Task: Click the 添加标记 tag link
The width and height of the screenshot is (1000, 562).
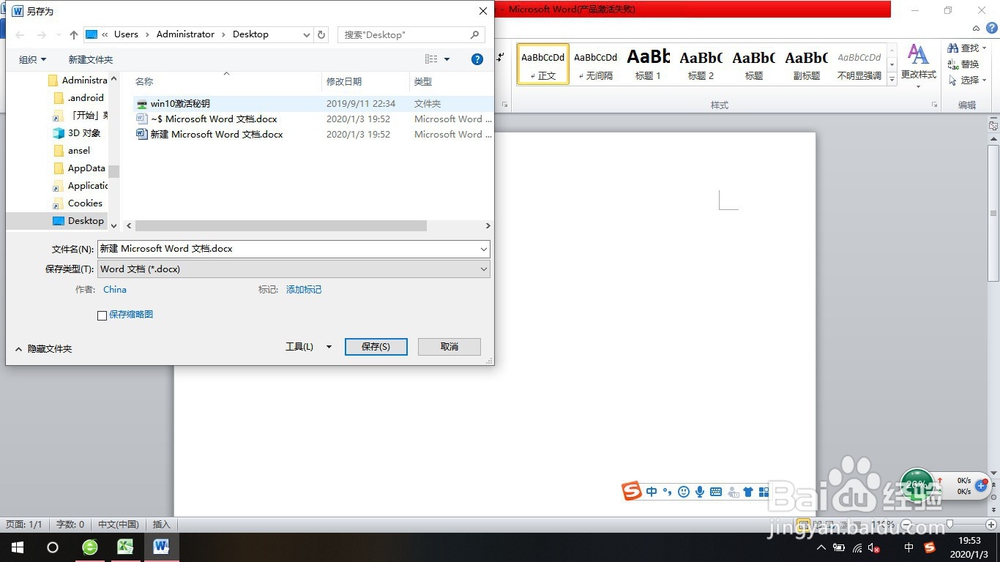Action: (304, 290)
